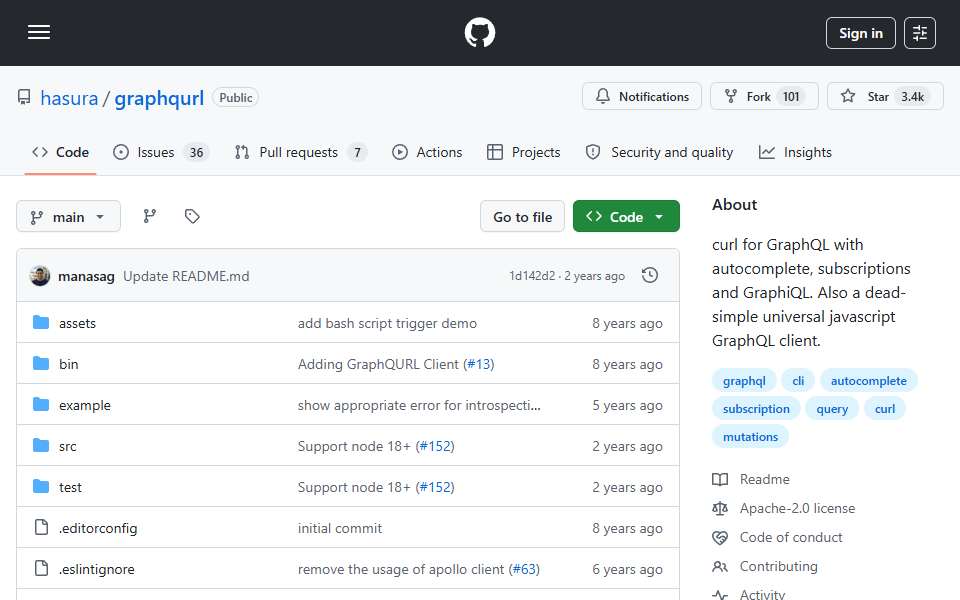960x600 pixels.
Task: Click the bin folder icon
Action: (x=41, y=364)
